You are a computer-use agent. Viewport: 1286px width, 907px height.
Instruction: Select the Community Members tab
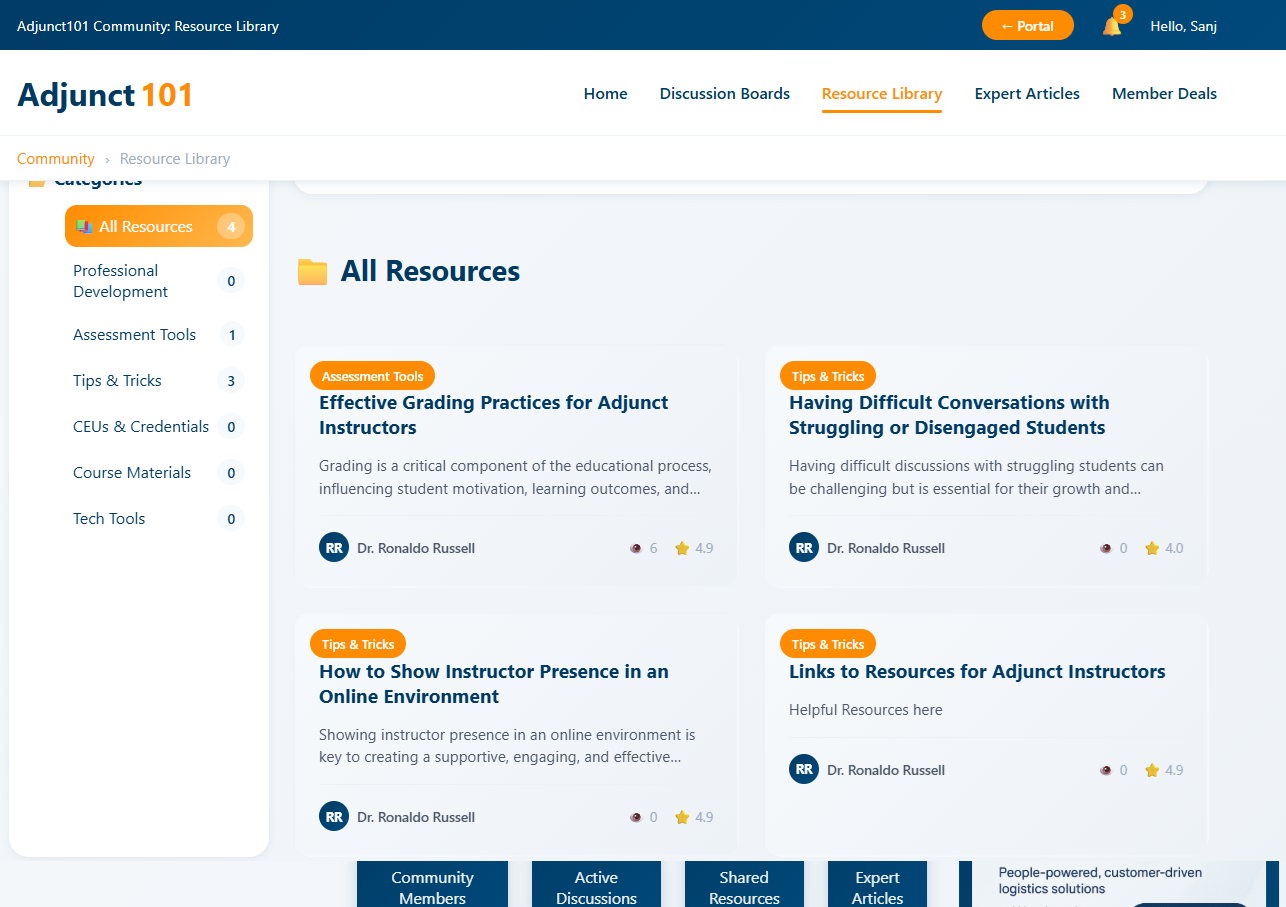[432, 884]
